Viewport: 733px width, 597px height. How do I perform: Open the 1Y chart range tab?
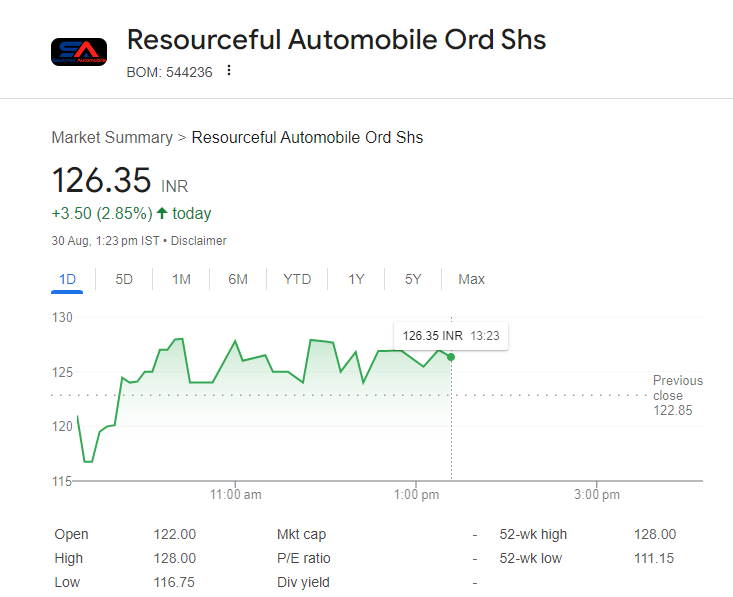pyautogui.click(x=356, y=279)
